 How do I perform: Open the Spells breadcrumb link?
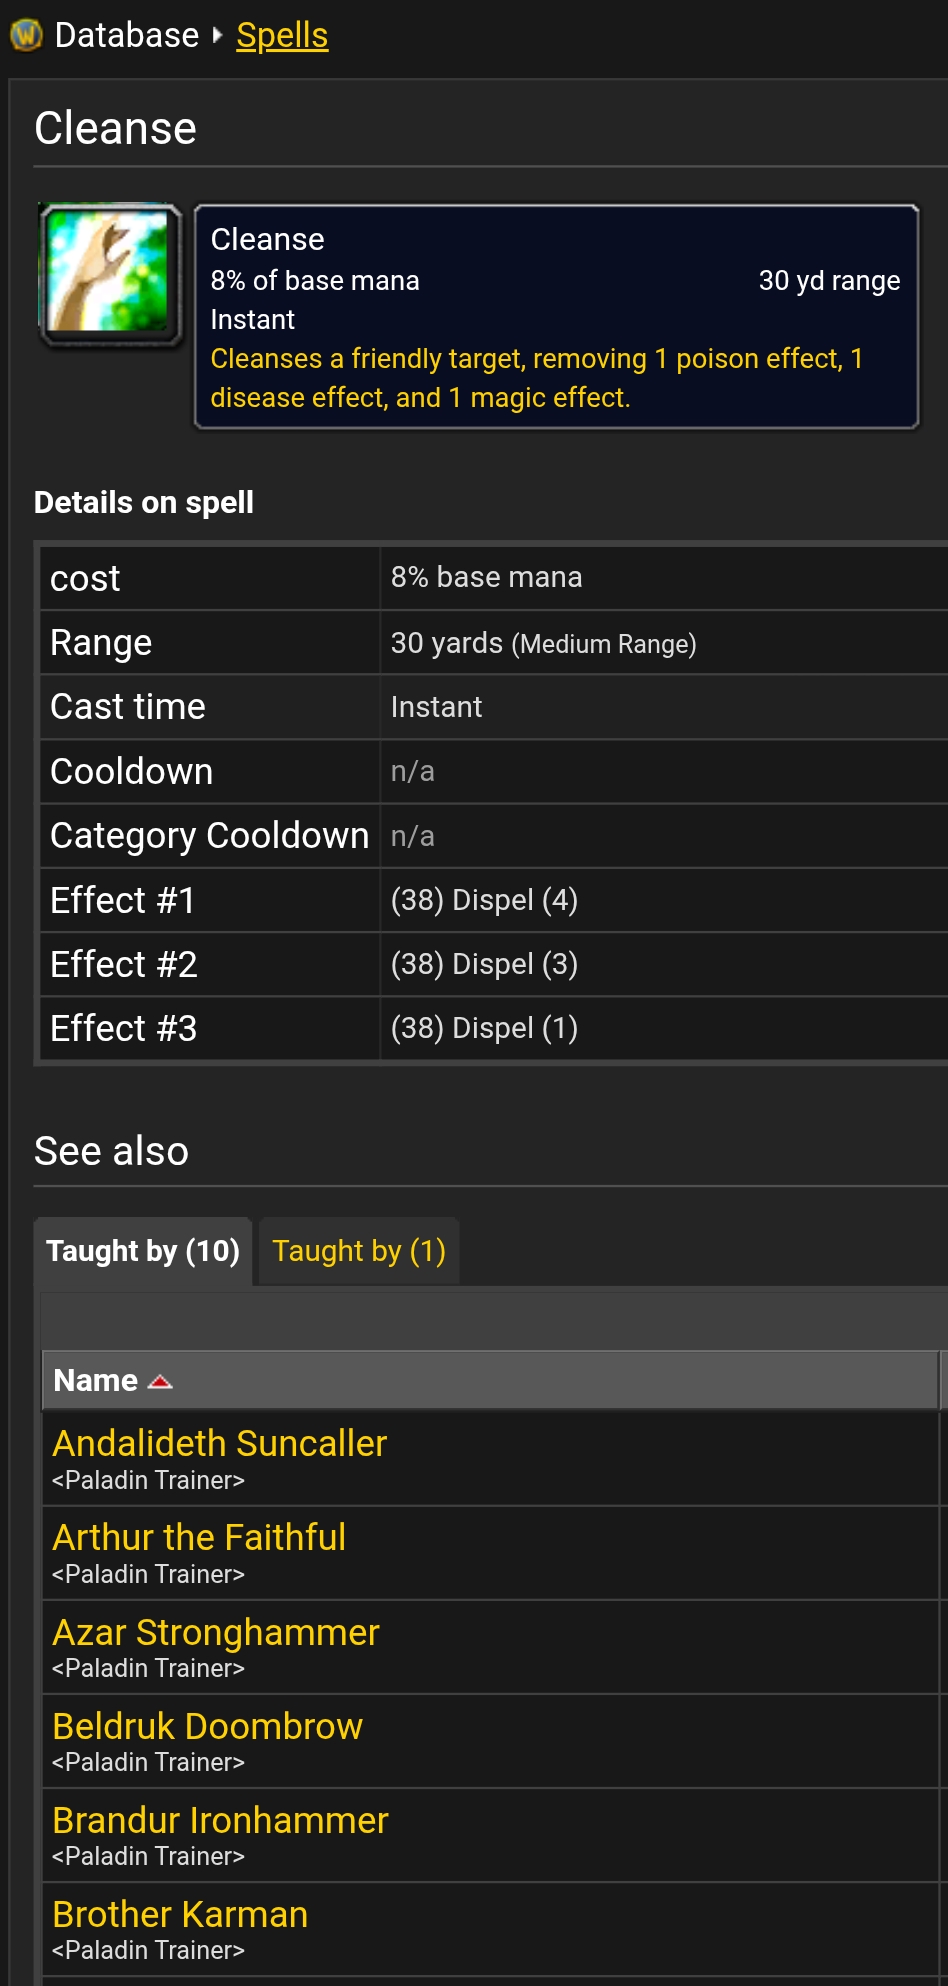pos(282,35)
